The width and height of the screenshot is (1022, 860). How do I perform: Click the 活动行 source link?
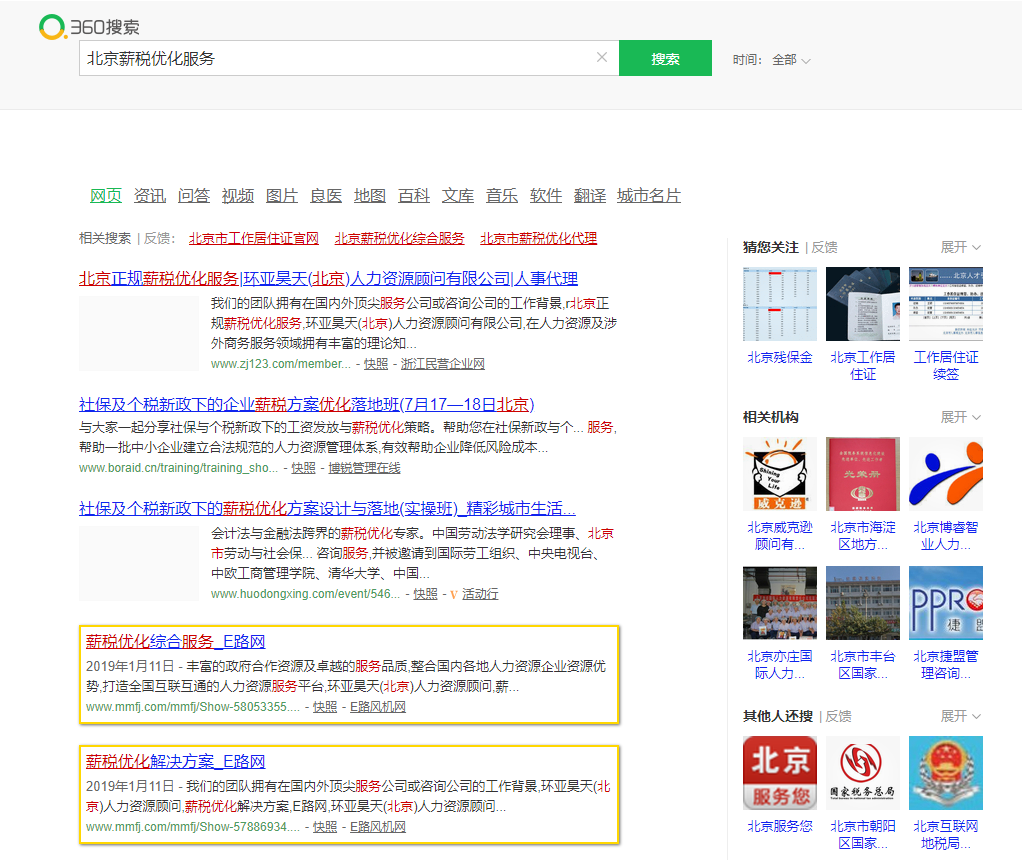point(480,594)
